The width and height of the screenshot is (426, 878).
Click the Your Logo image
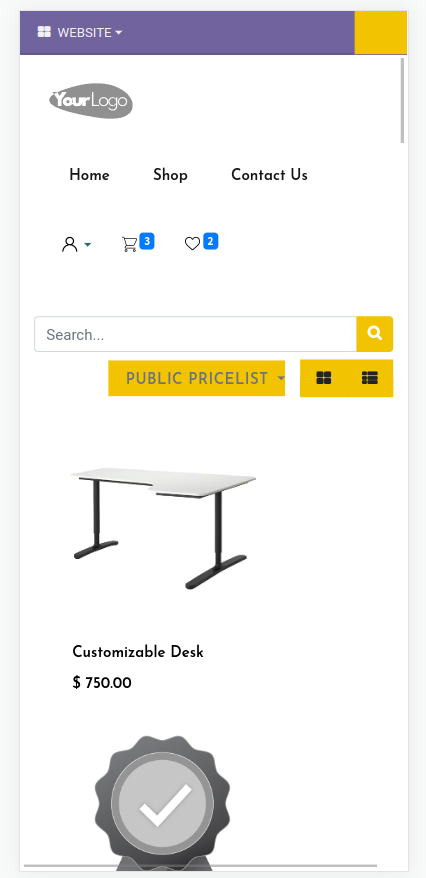(x=91, y=101)
